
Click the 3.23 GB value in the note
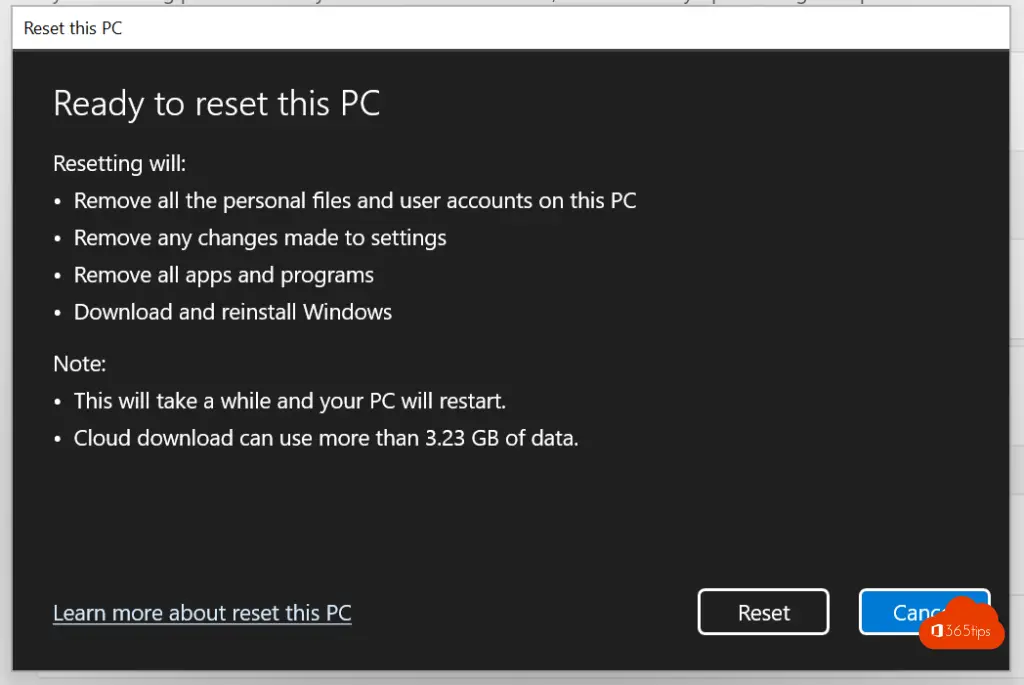click(x=462, y=438)
